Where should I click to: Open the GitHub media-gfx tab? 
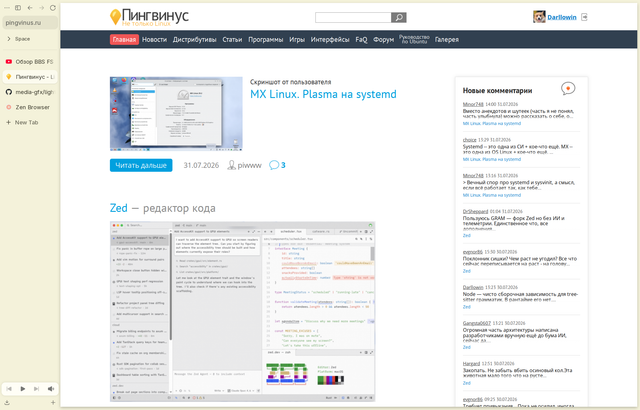[x=30, y=92]
